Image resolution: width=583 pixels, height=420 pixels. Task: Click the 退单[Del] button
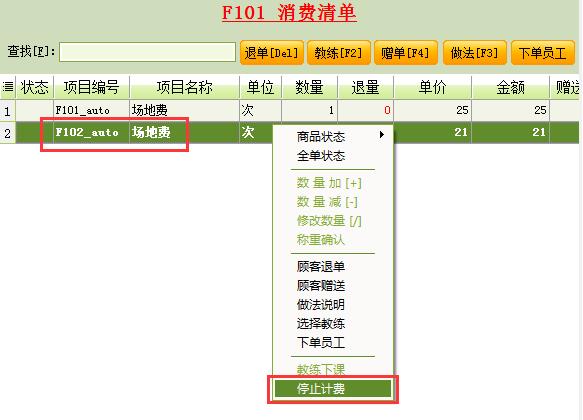[x=272, y=53]
